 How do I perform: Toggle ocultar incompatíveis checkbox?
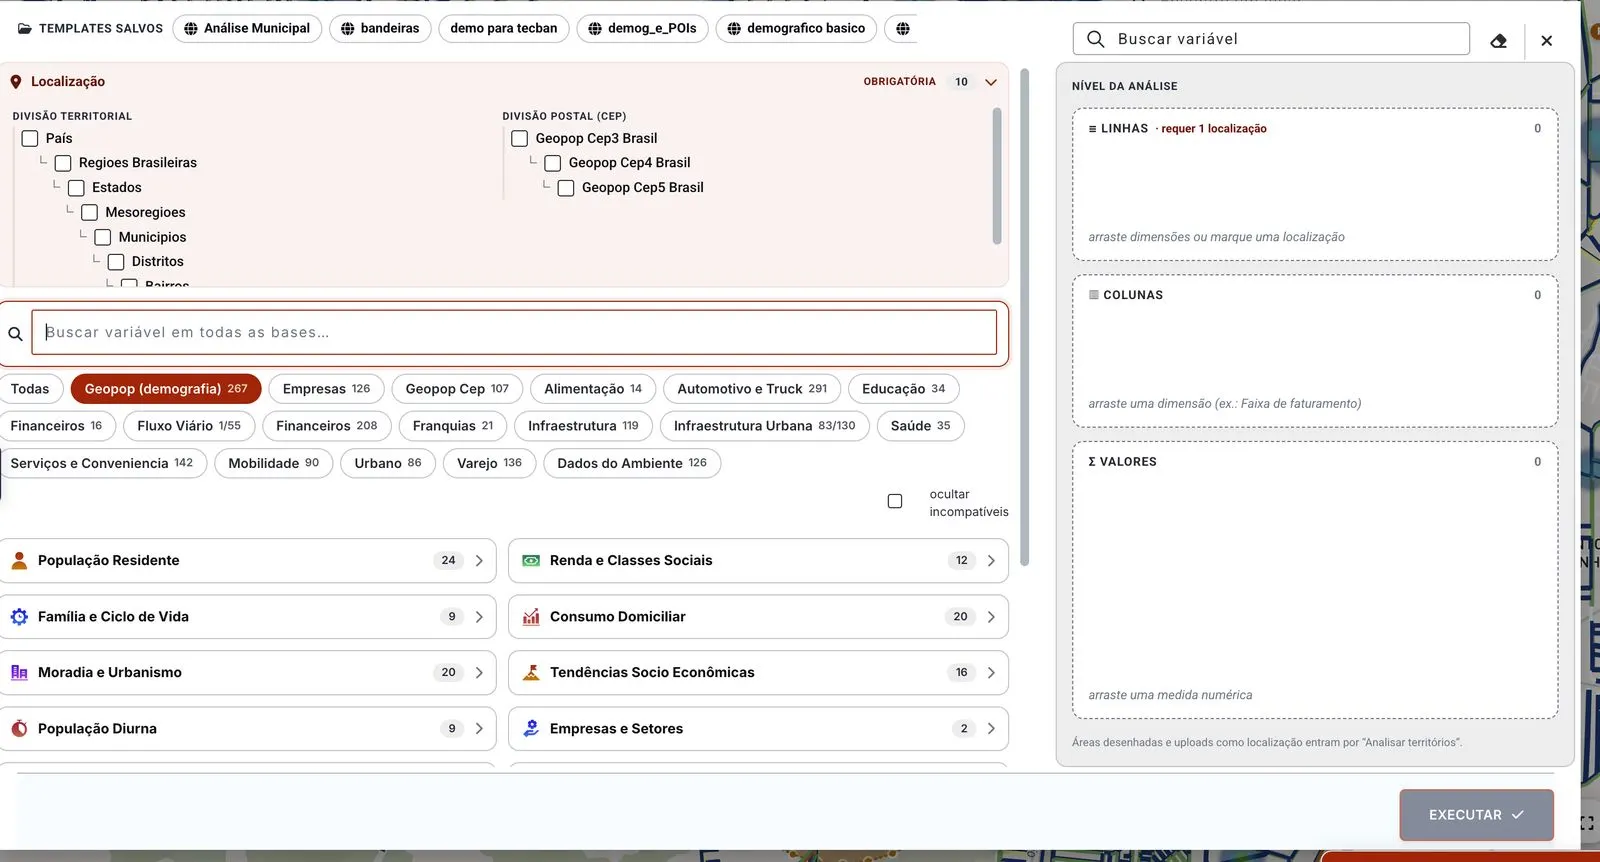(x=895, y=501)
